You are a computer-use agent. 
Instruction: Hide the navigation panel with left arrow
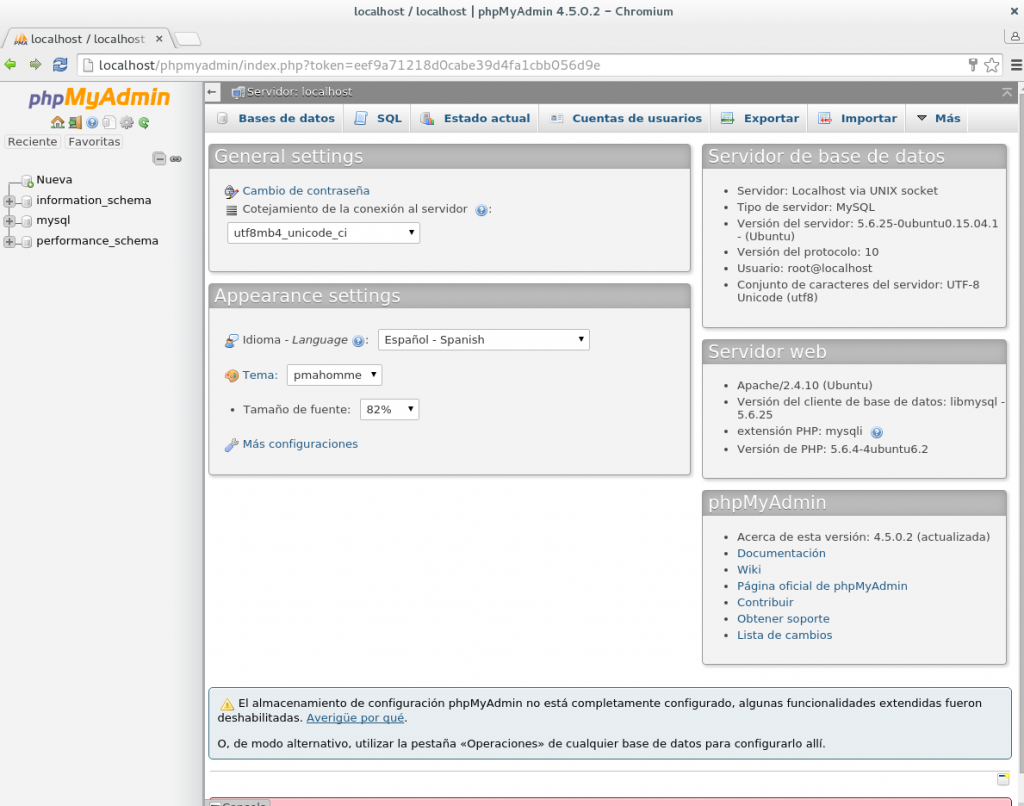coord(211,91)
